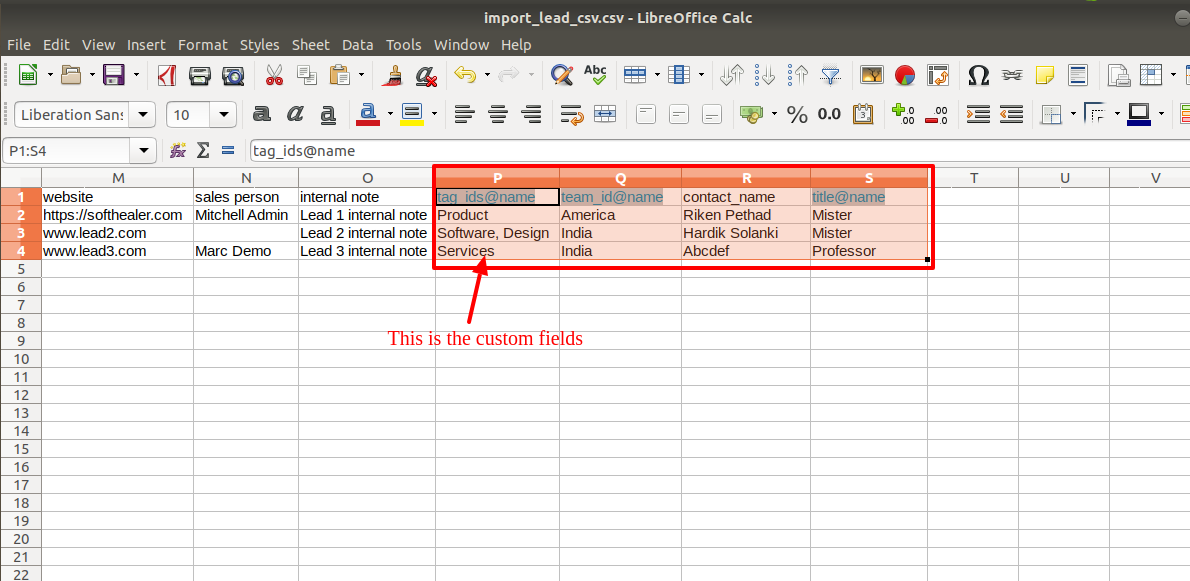Click Export as PDF icon
Screen dimensions: 1190x581
(166, 74)
